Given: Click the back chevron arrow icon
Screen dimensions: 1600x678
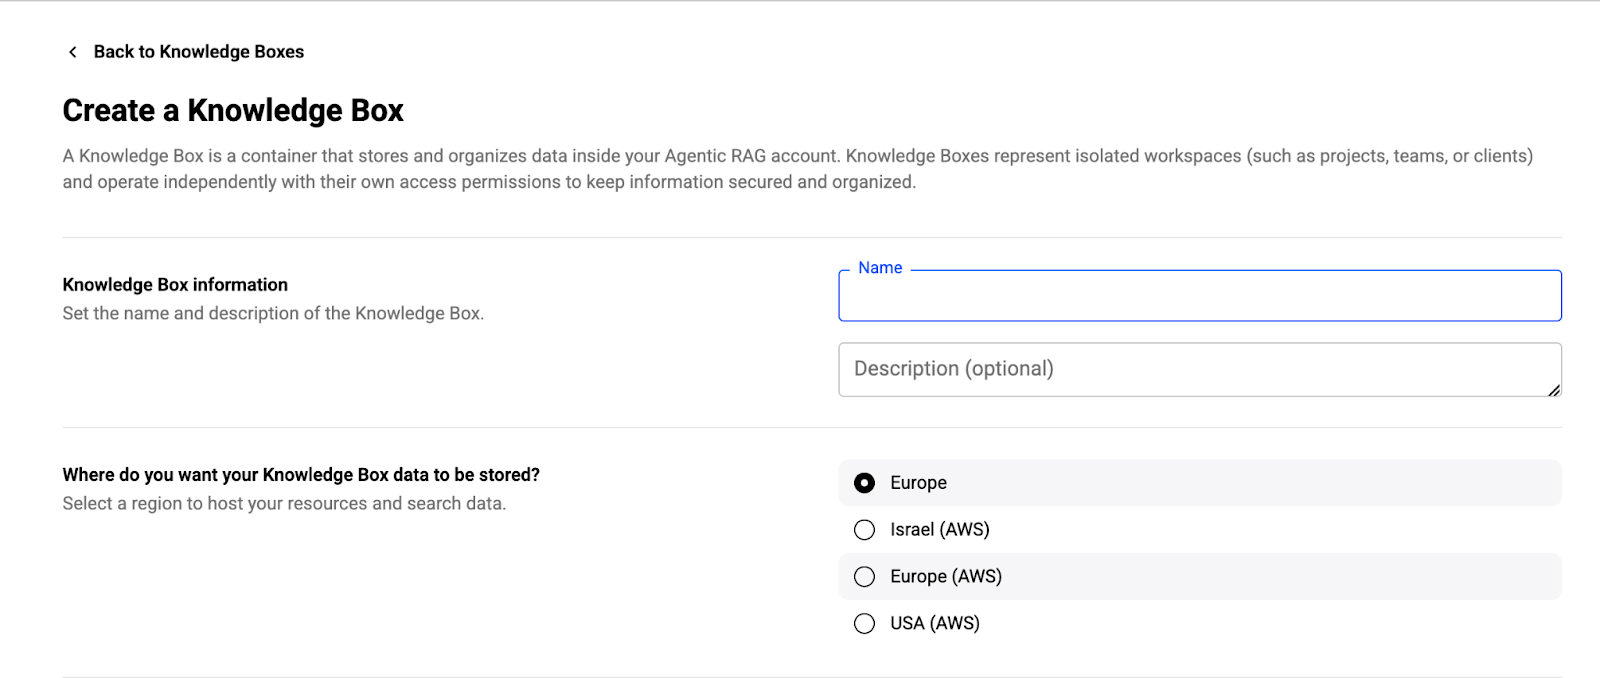Looking at the screenshot, I should coord(72,52).
